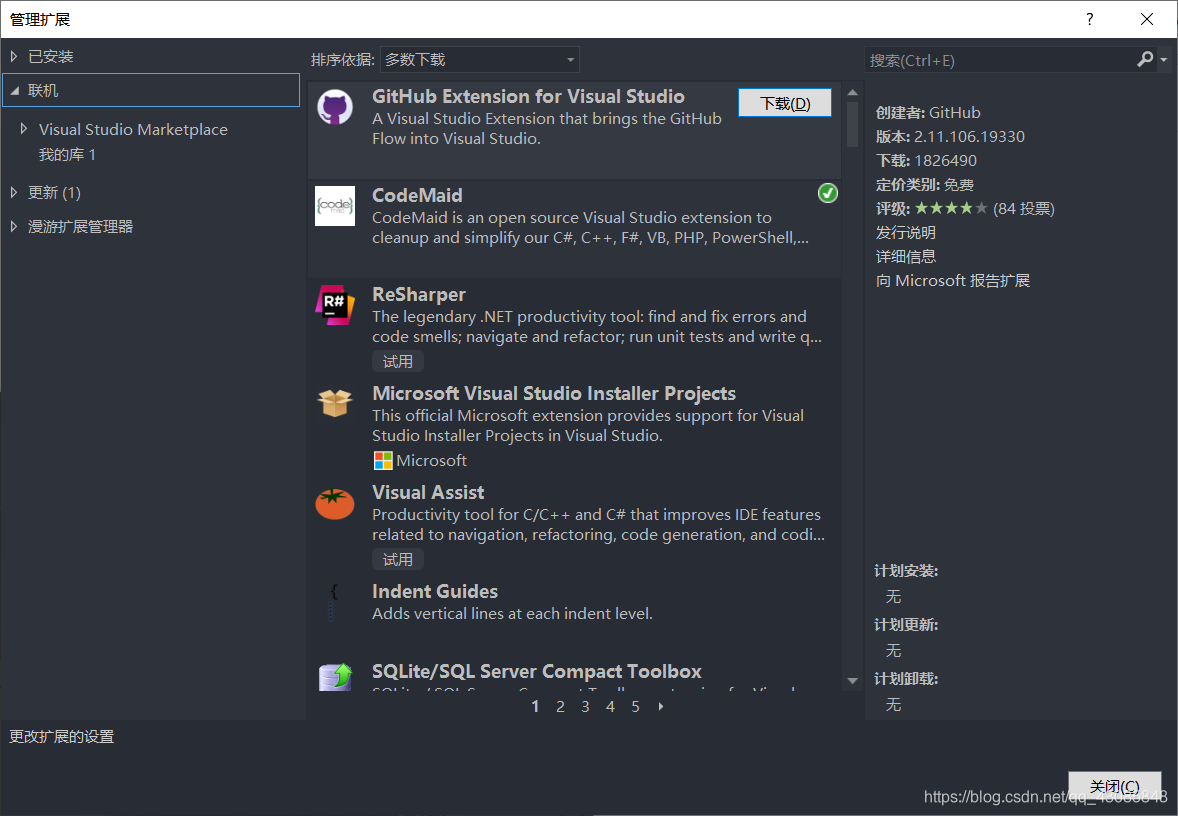Click the next page arrow

pos(661,706)
